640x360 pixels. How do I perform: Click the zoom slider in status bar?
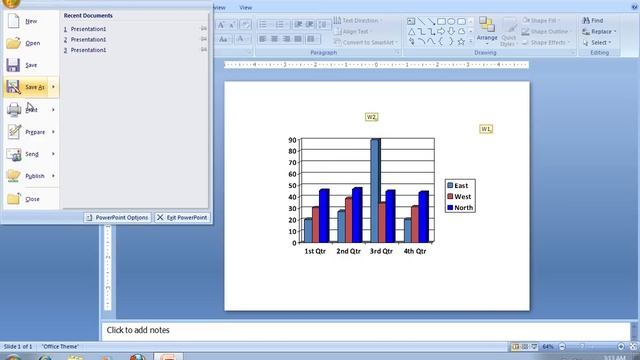click(x=591, y=347)
